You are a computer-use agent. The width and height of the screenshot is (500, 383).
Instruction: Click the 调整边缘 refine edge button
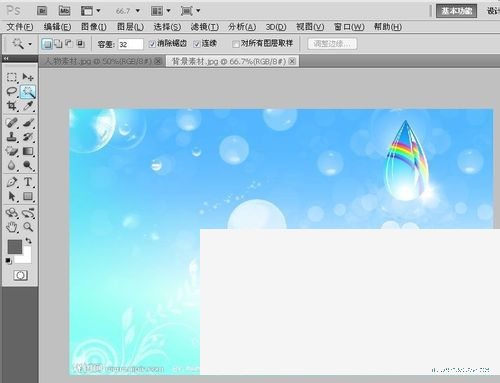point(332,44)
